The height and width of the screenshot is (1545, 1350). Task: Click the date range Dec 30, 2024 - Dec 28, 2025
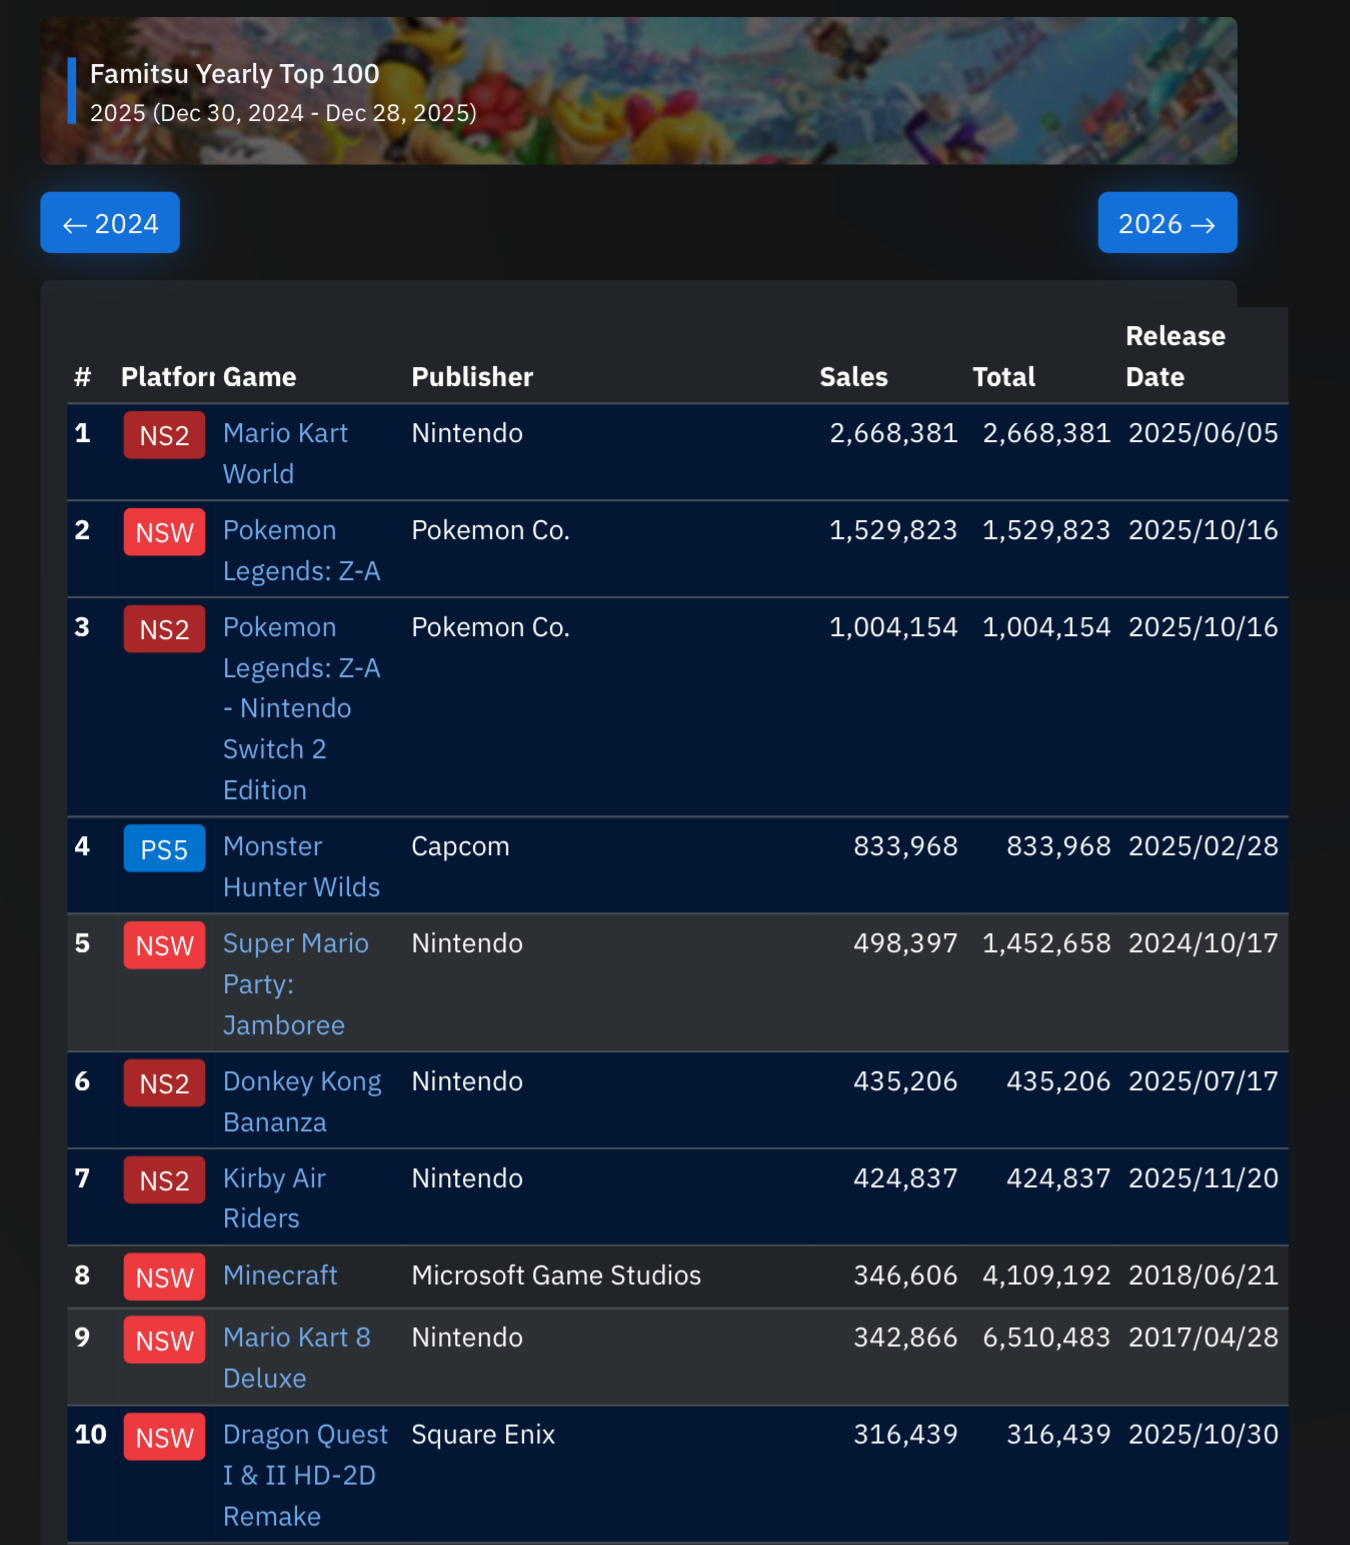[x=313, y=113]
